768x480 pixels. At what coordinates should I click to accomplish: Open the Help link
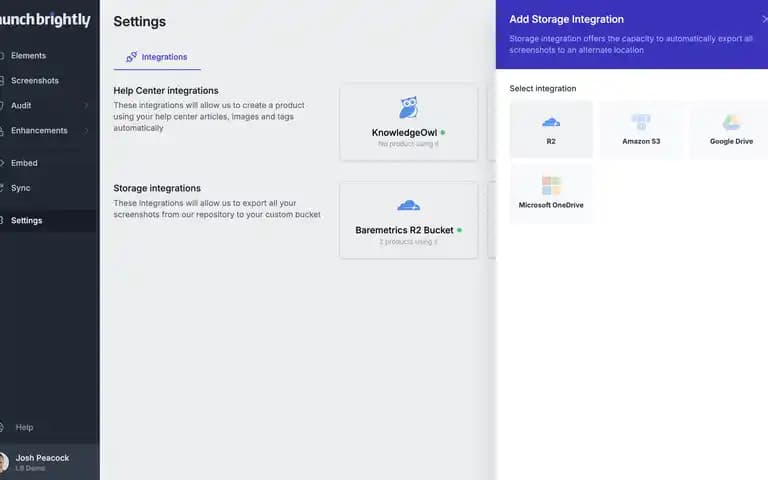tap(24, 428)
